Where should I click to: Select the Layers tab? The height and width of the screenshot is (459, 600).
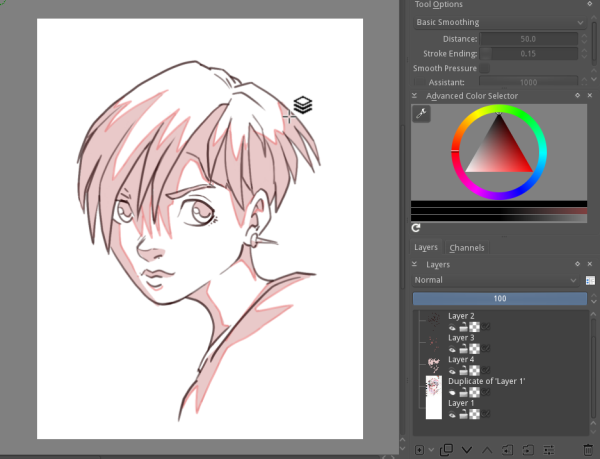click(x=426, y=247)
